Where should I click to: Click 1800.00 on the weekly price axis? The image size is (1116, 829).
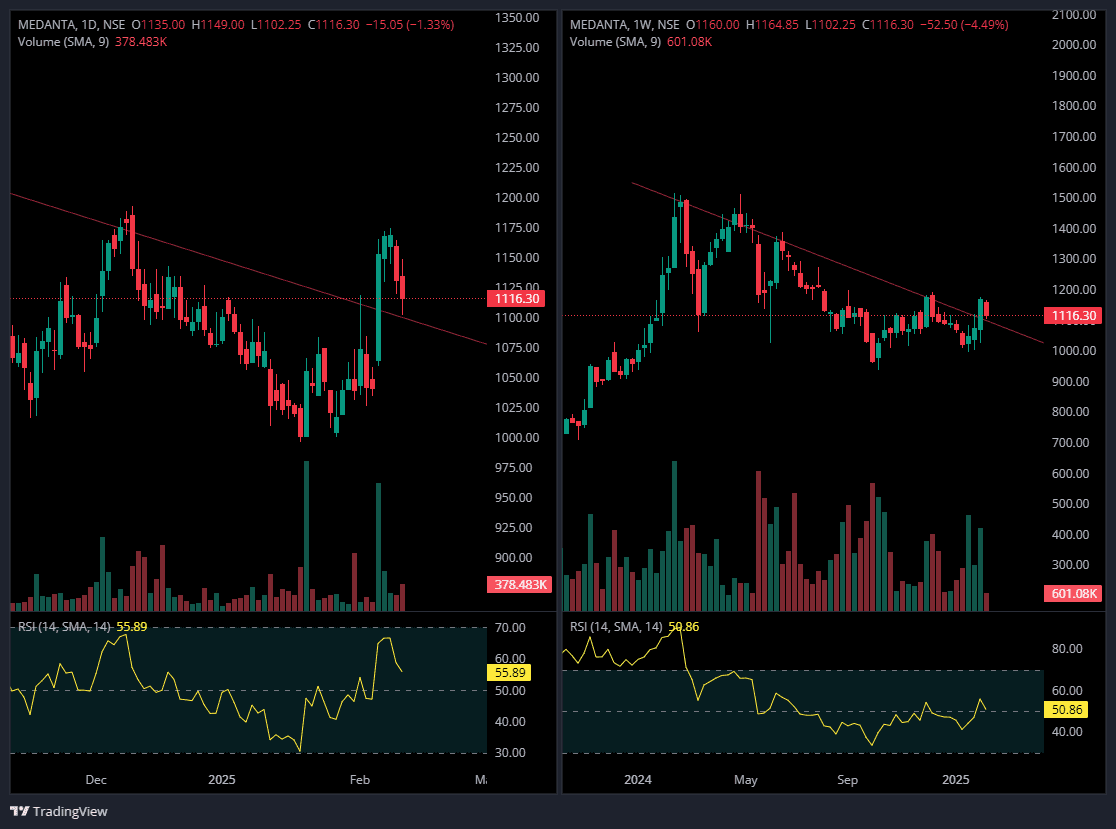[1074, 105]
